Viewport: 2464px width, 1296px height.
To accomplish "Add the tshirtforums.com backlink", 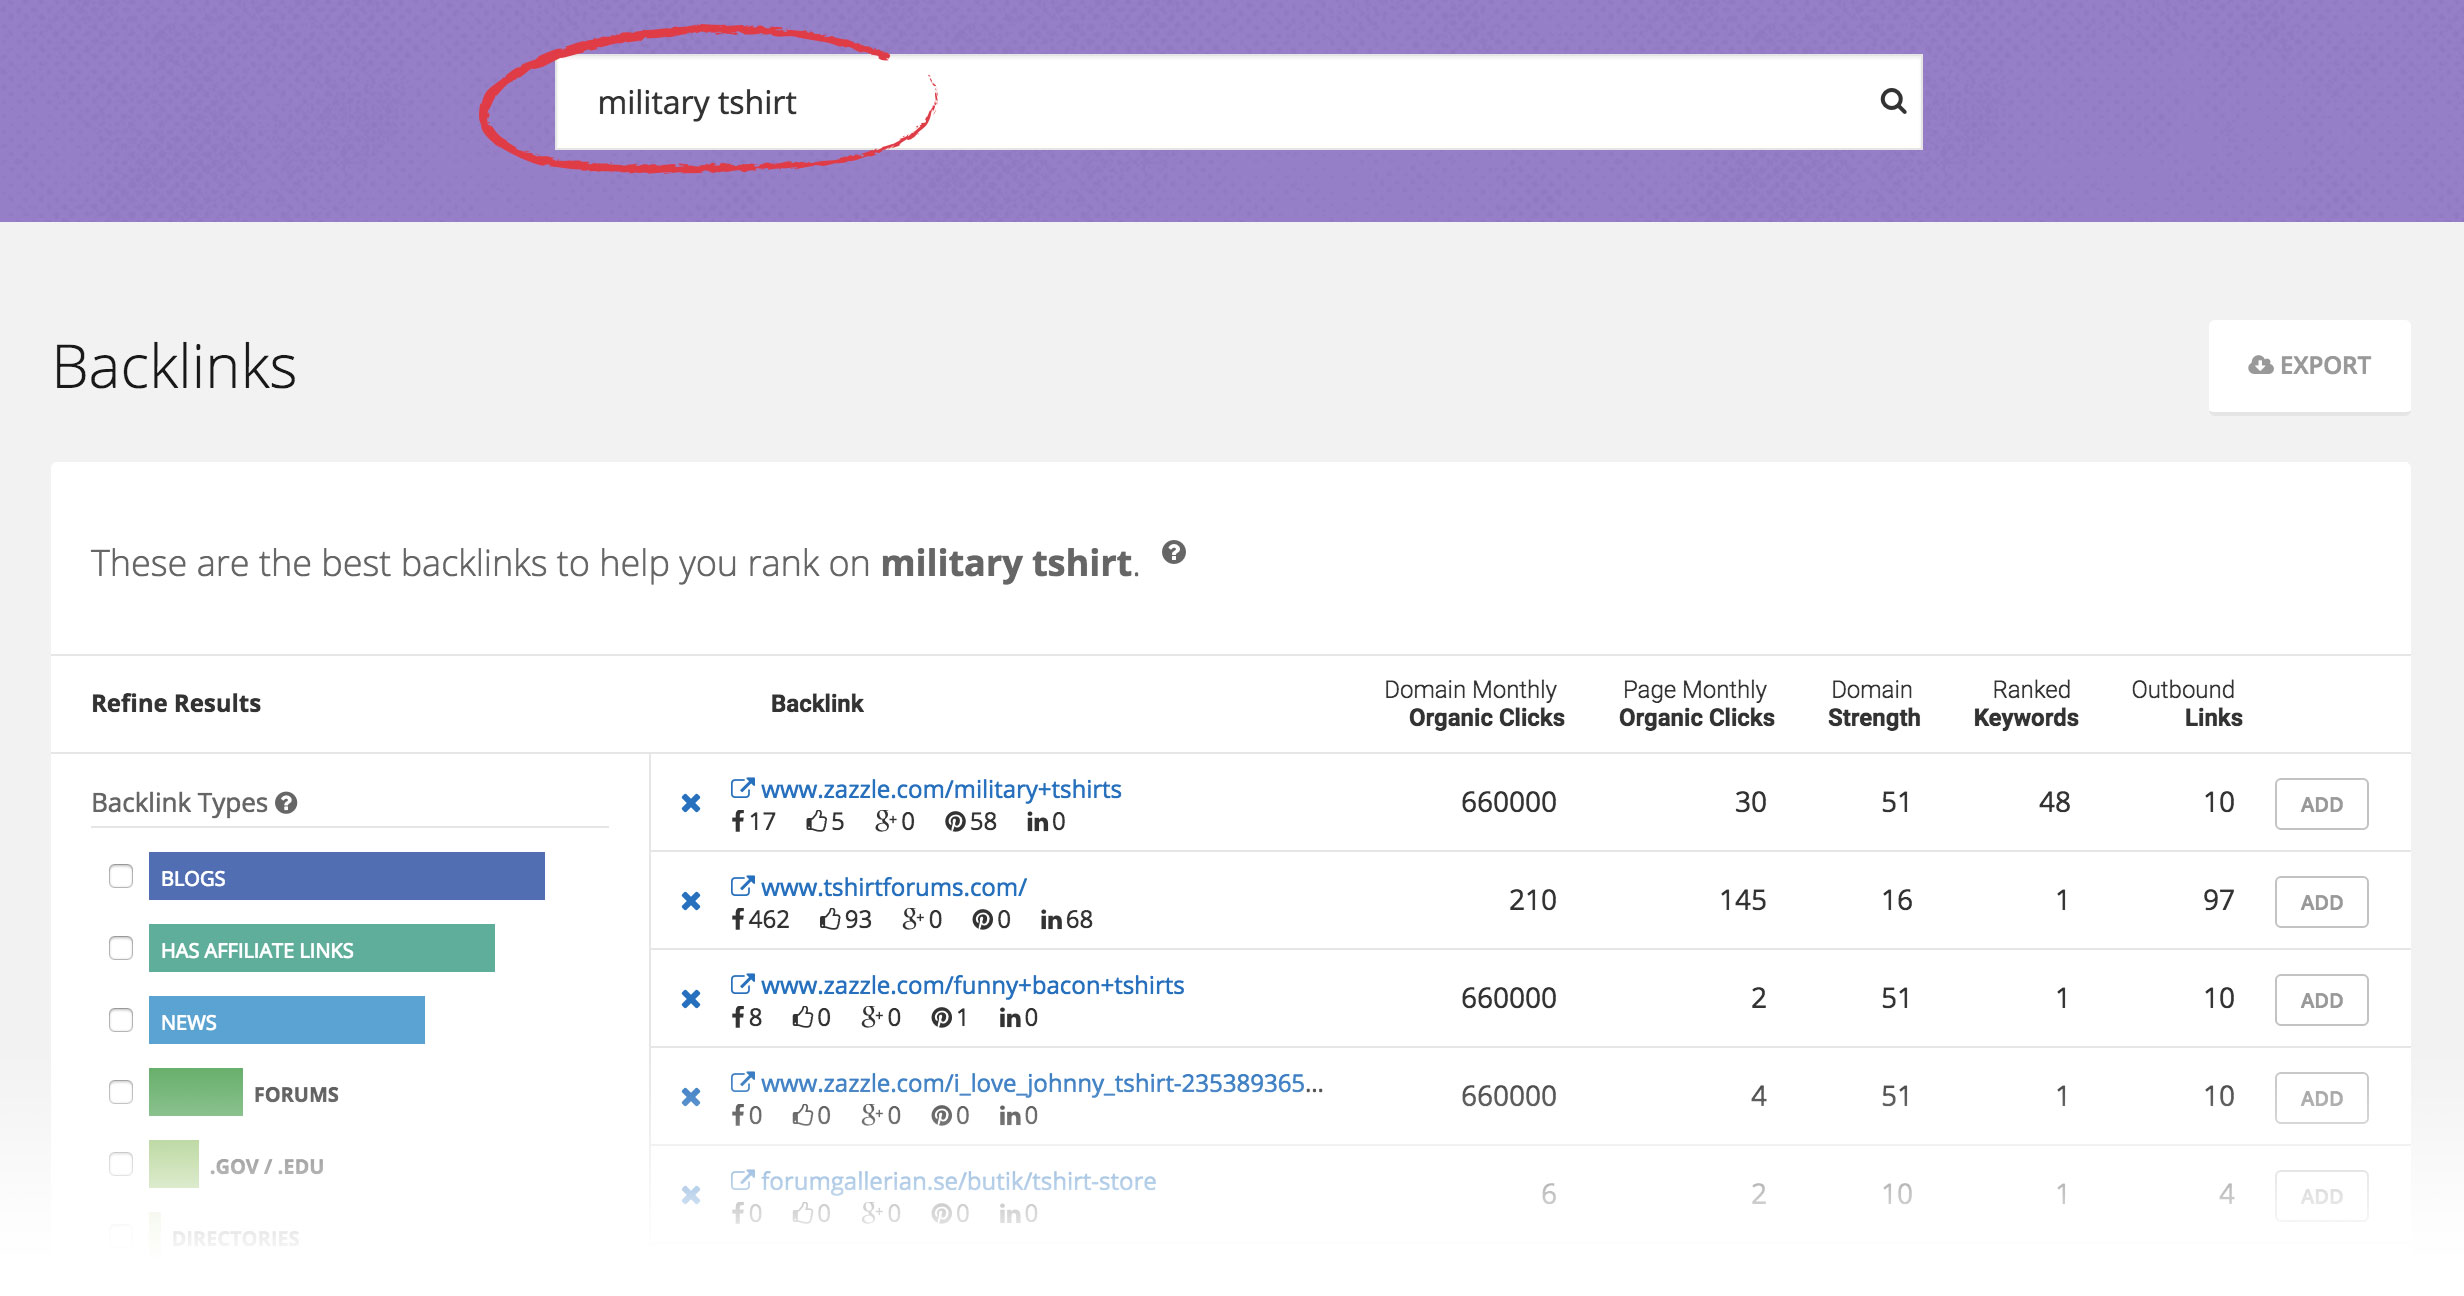I will [x=2321, y=902].
